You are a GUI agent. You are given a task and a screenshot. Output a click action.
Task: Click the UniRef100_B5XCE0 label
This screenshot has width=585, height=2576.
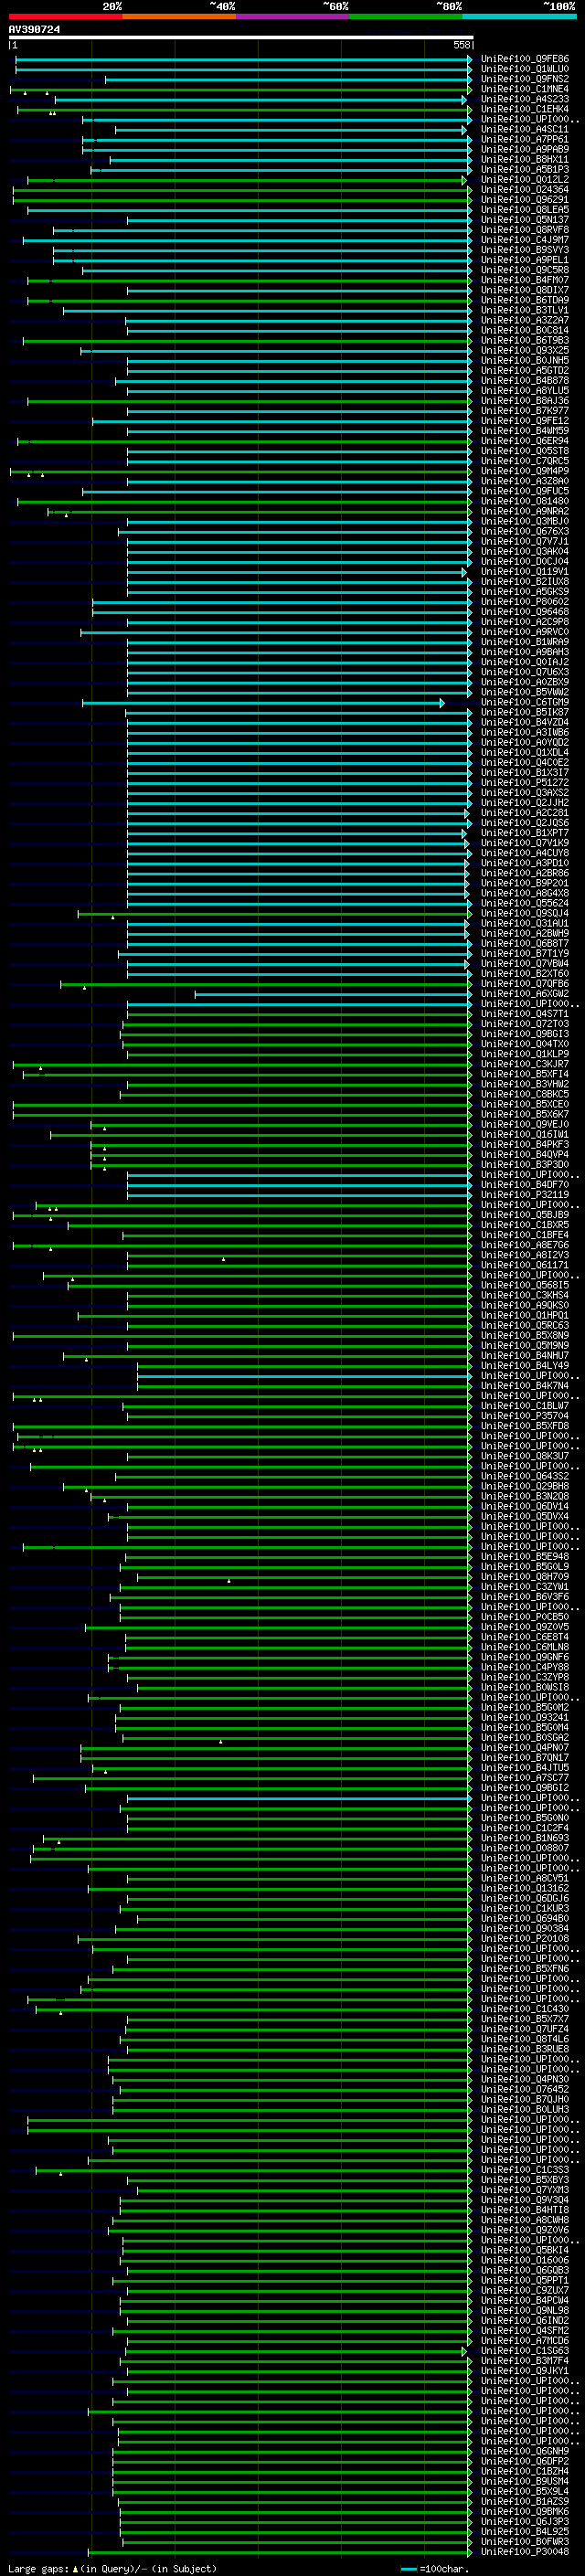coord(524,1104)
